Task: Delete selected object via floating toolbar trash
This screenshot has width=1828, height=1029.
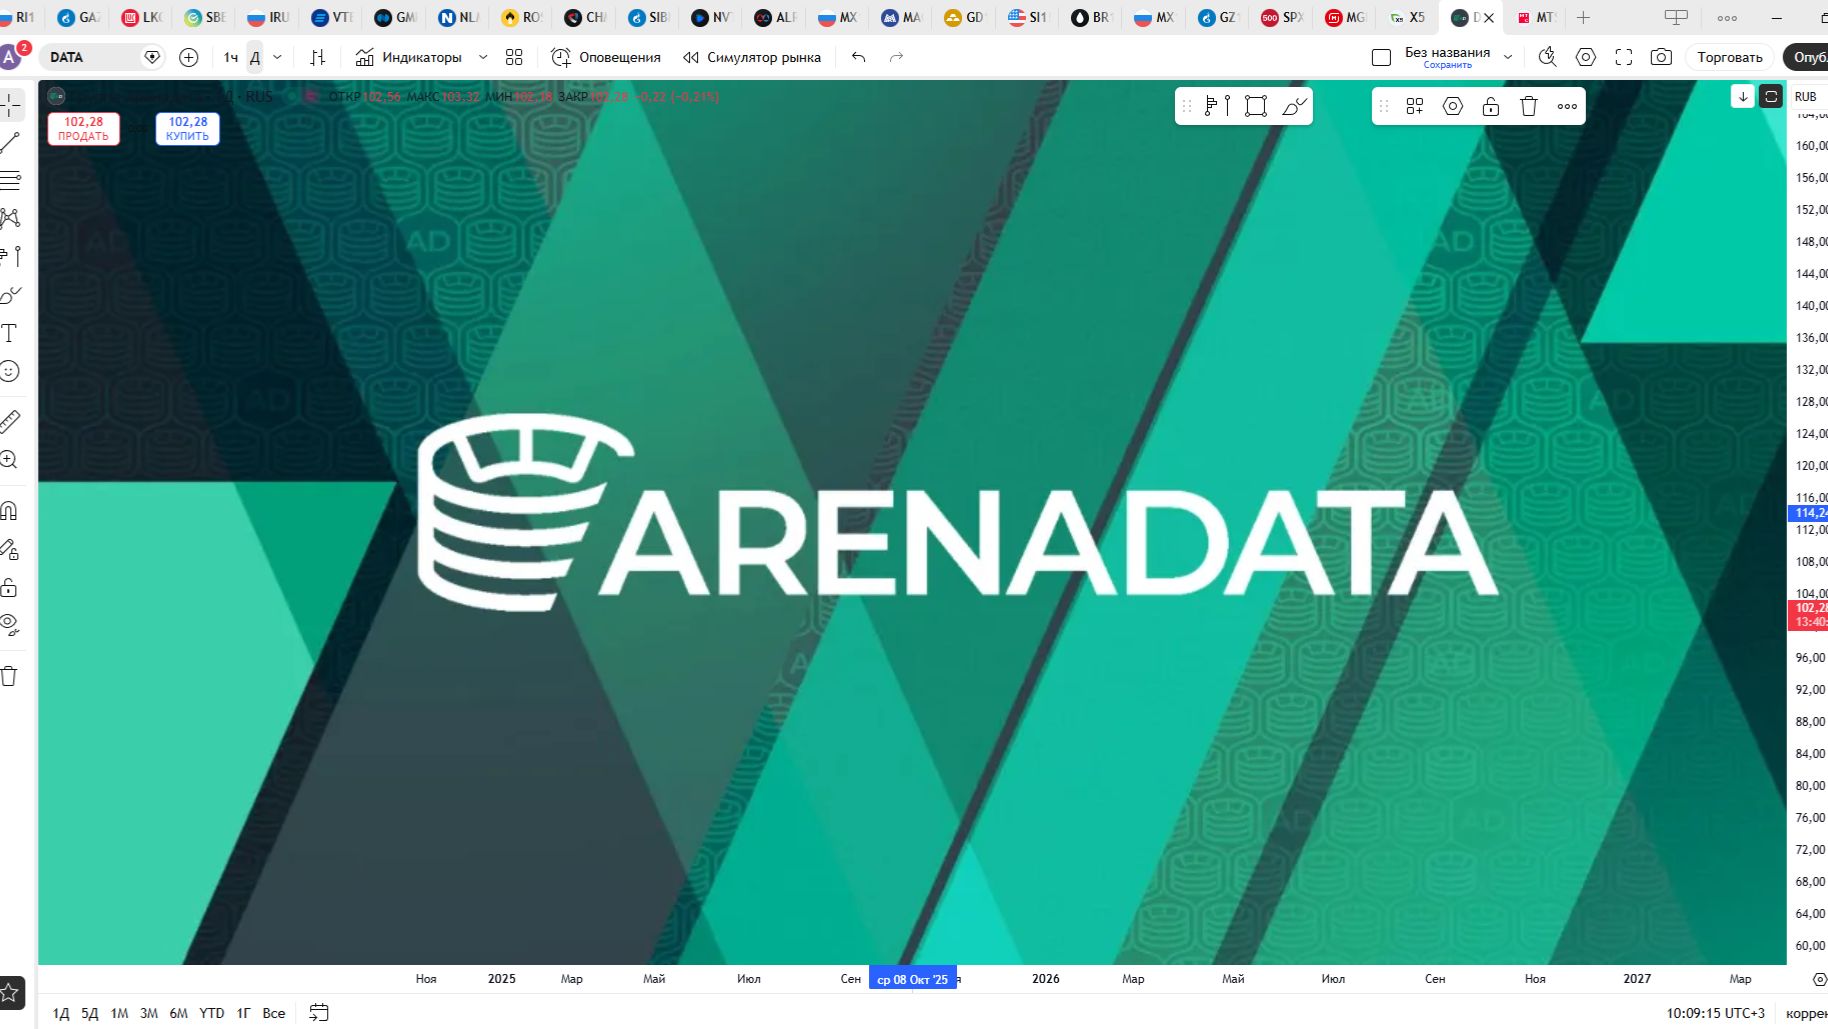Action: coord(1529,106)
